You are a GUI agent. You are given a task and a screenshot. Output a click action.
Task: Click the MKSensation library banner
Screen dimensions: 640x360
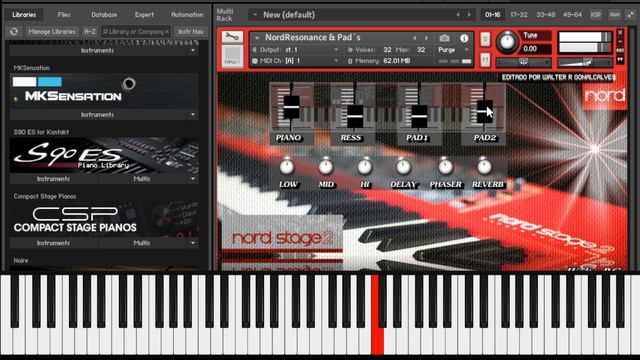pos(104,91)
